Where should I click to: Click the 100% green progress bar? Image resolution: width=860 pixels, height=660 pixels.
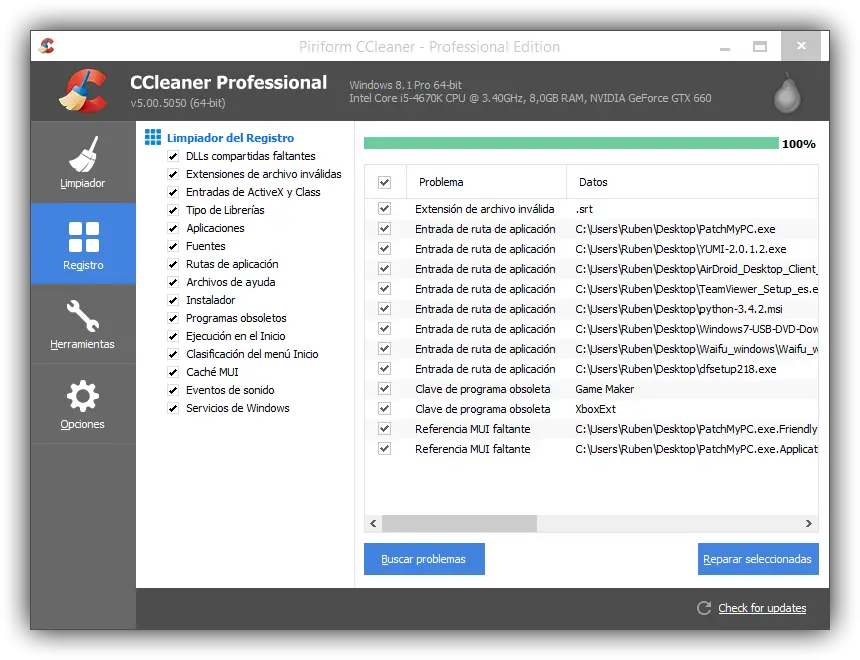click(571, 143)
